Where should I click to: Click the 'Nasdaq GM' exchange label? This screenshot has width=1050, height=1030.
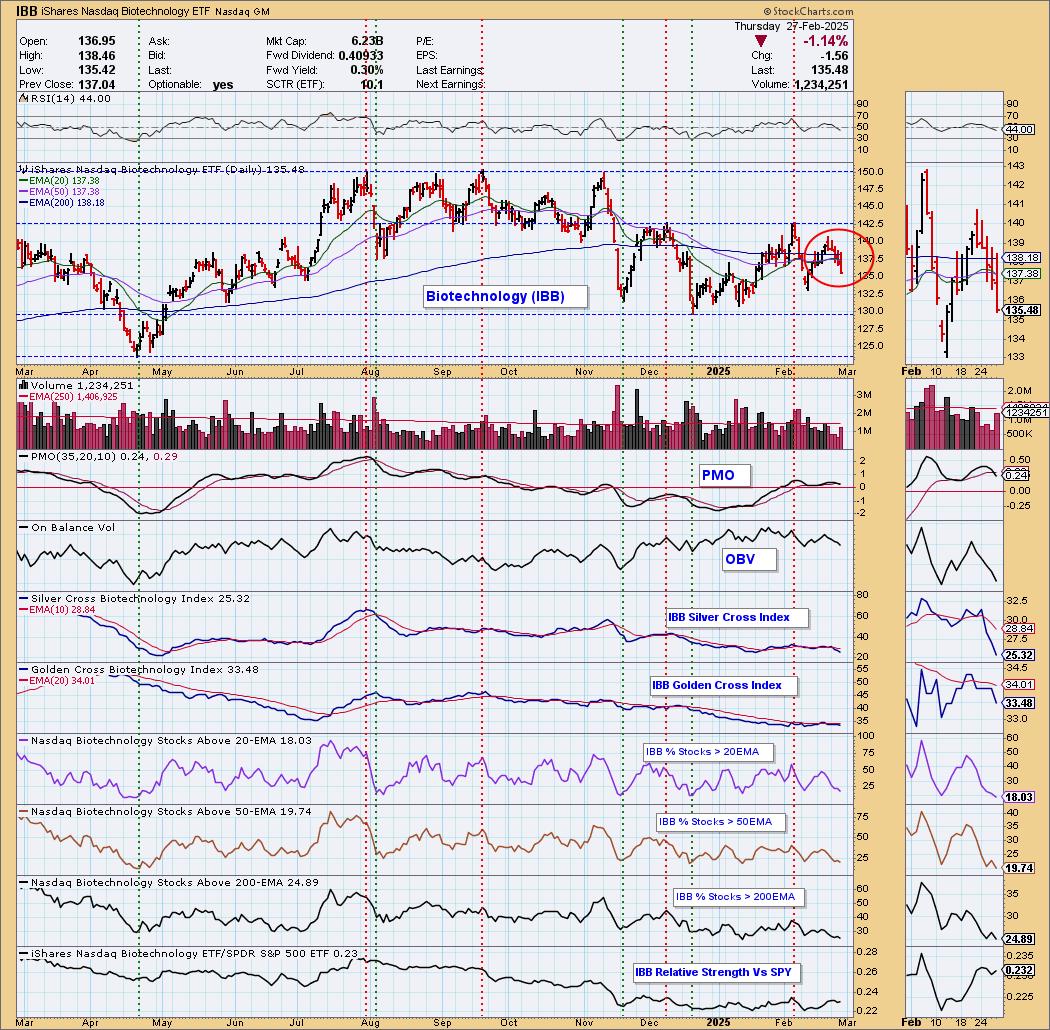(242, 12)
